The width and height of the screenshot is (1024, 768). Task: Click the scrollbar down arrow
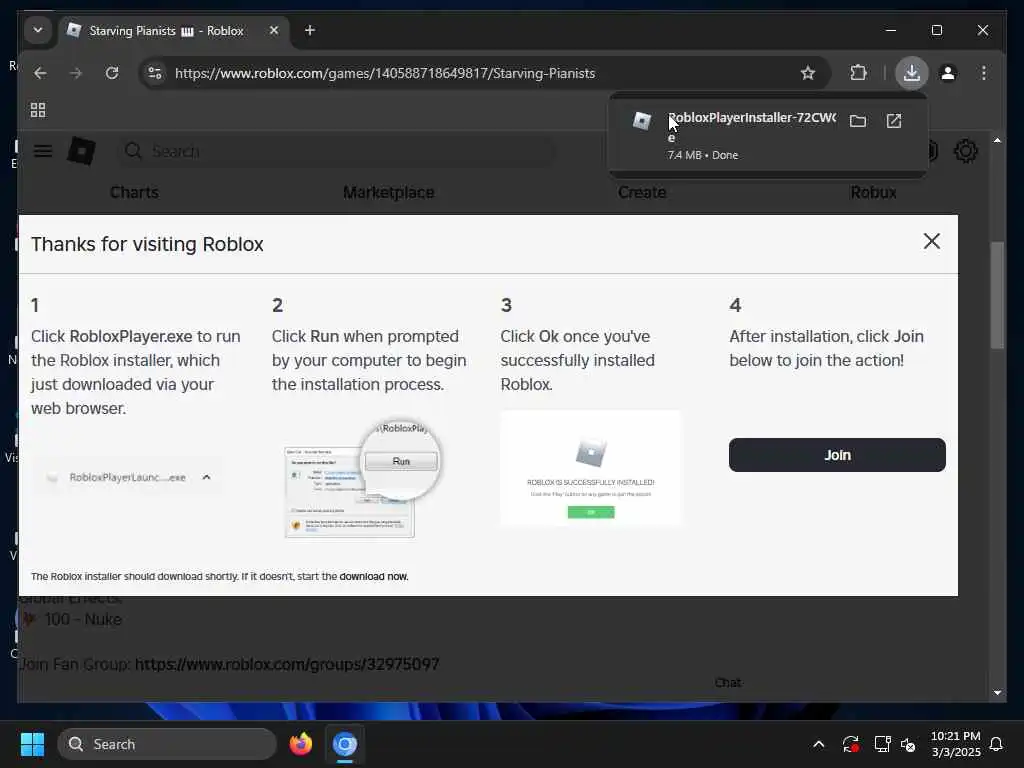tap(997, 692)
